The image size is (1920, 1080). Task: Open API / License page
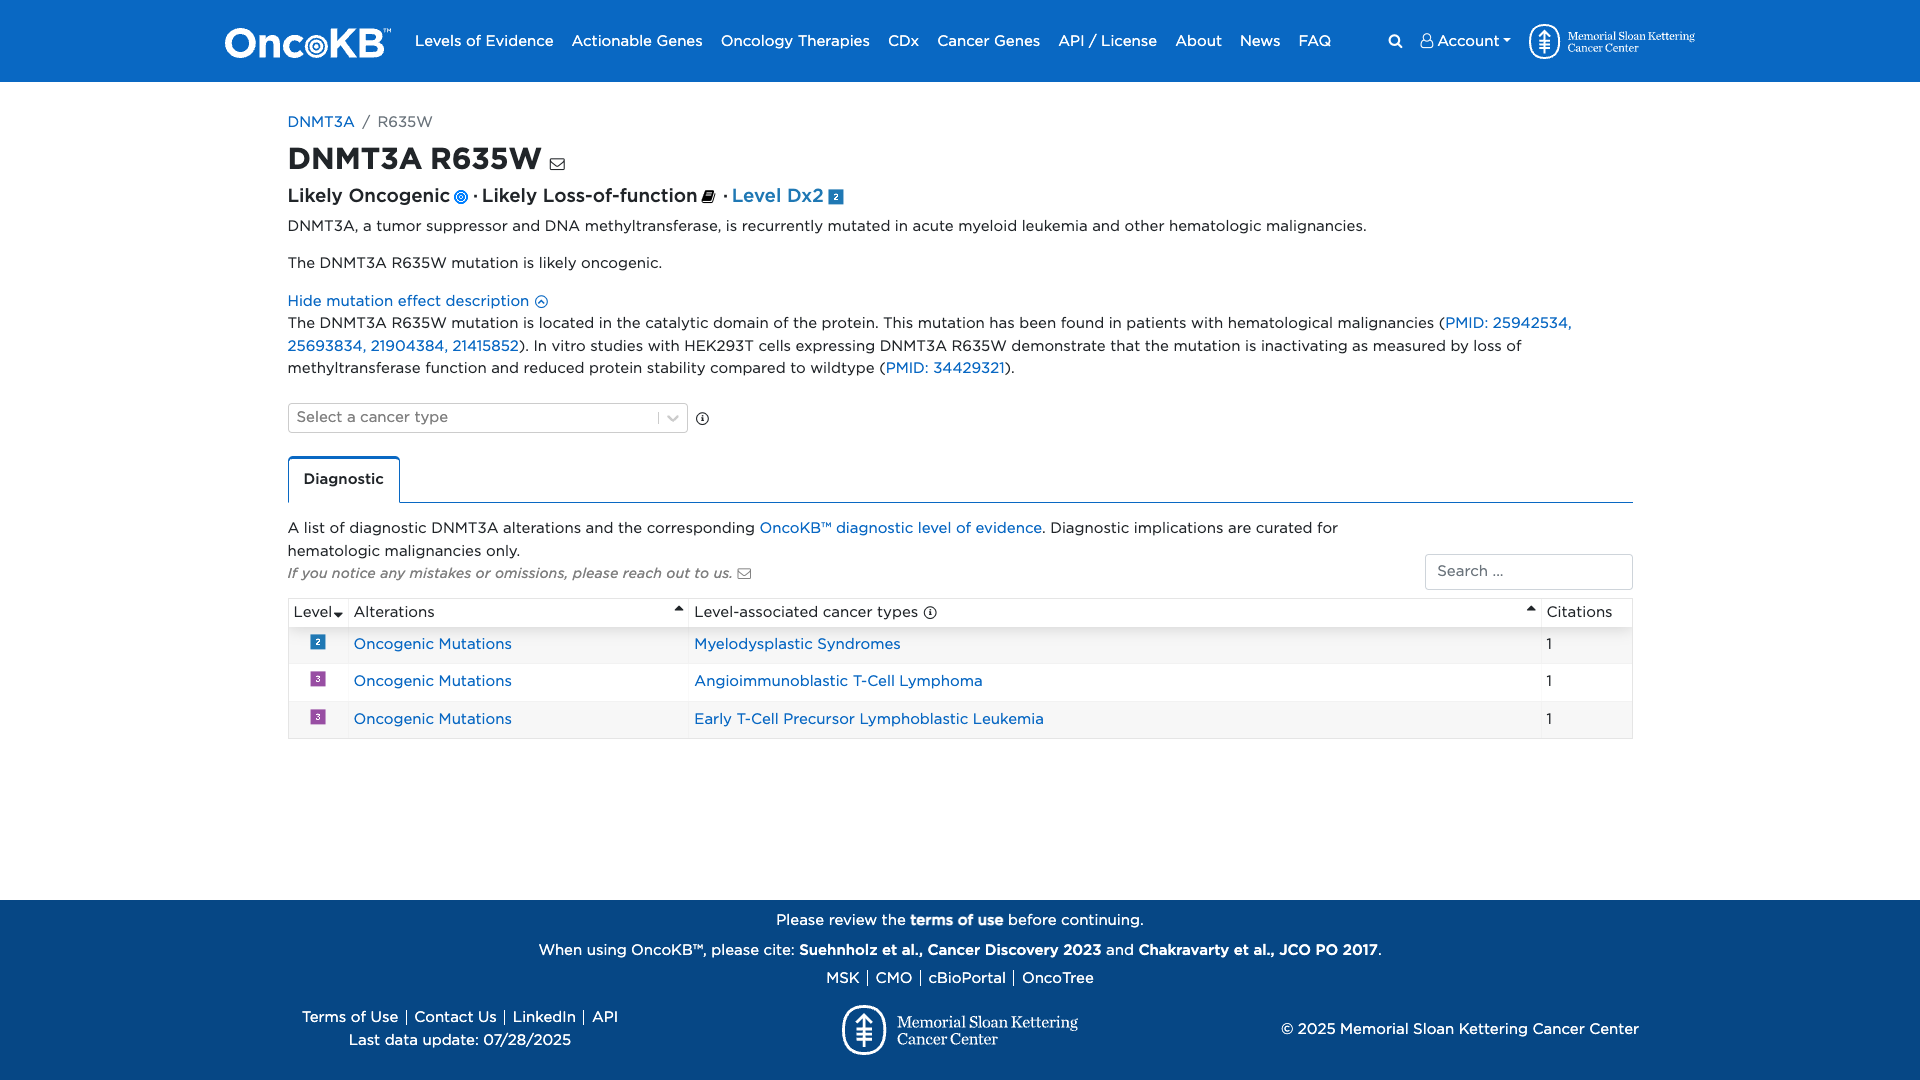1107,41
